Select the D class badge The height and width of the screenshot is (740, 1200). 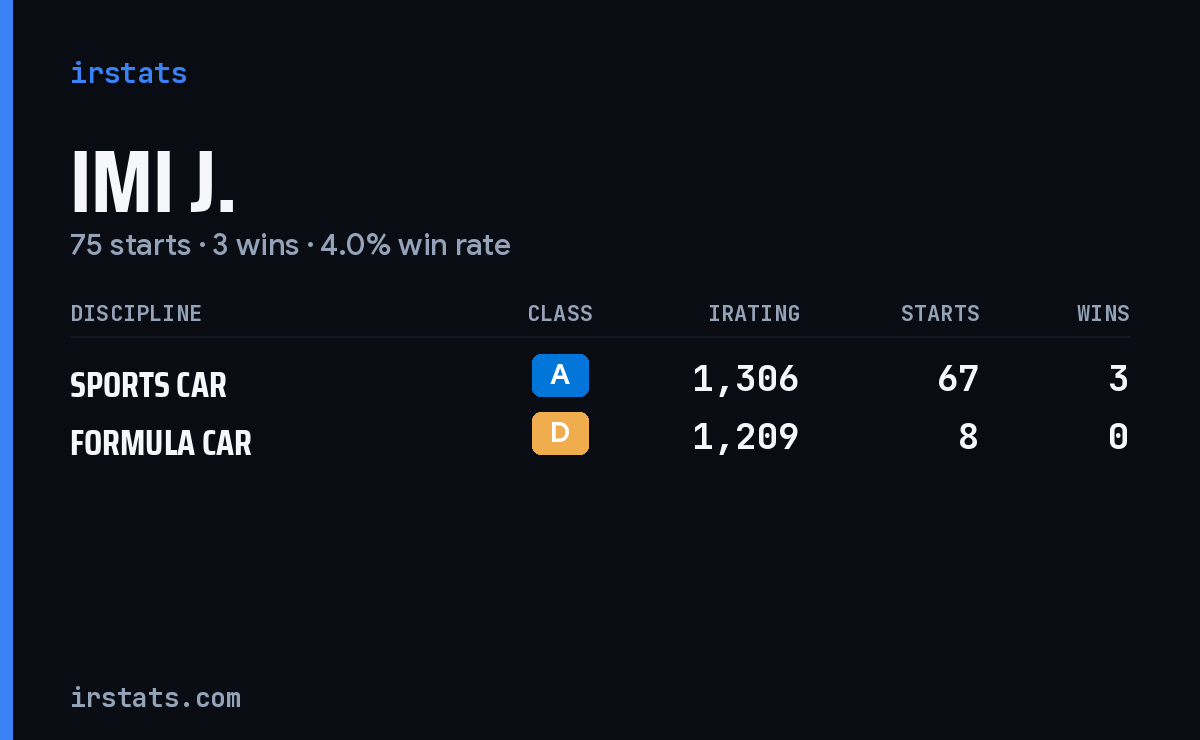click(560, 433)
